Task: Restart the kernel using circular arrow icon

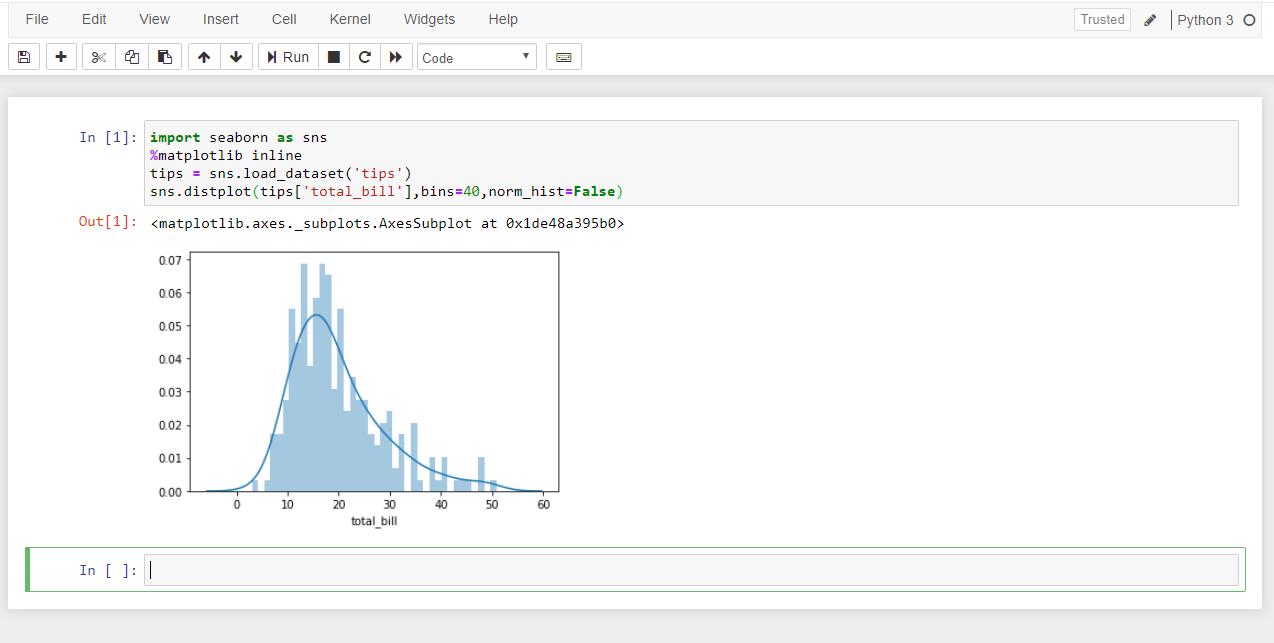Action: (363, 56)
